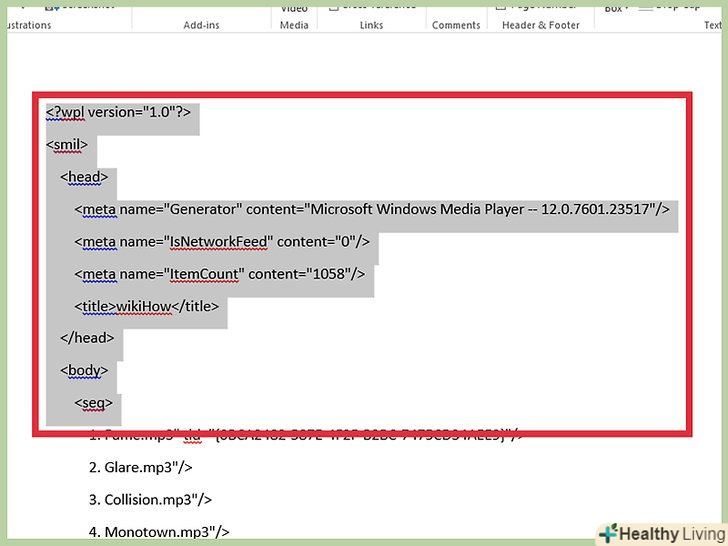Click the Add-ins group label
The width and height of the screenshot is (728, 546).
tap(201, 25)
